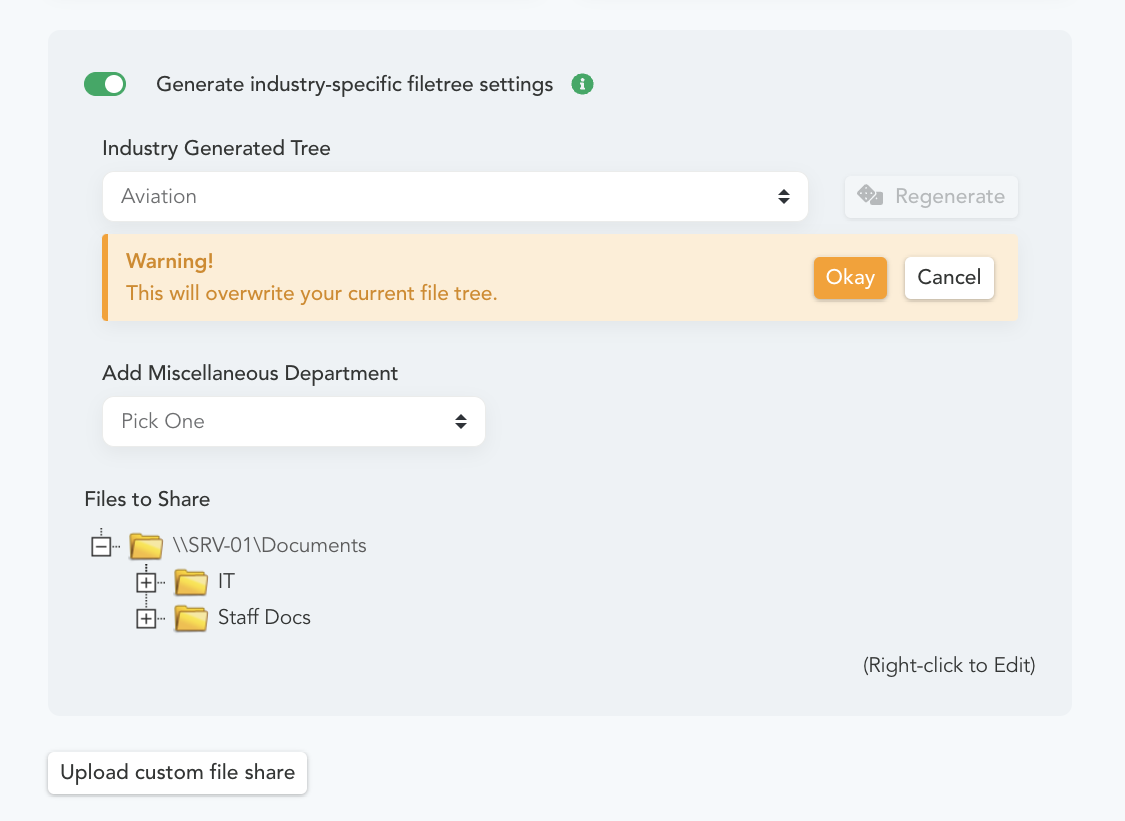Click the 'This will overwrite your current file tree.' message
This screenshot has height=821, width=1125.
tap(311, 293)
